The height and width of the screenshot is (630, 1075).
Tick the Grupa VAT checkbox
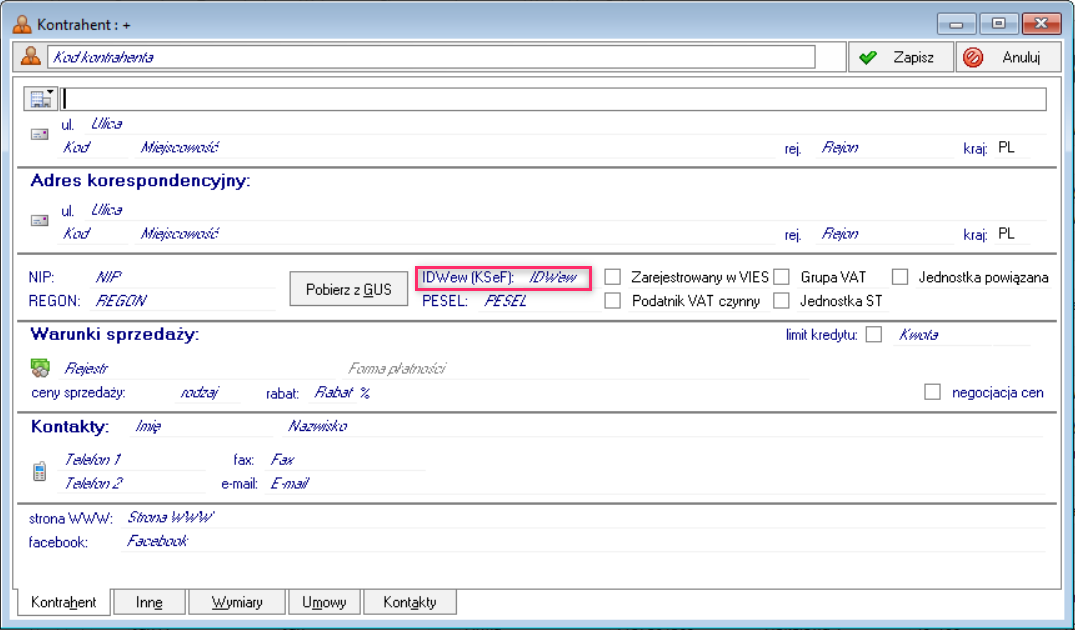(x=781, y=277)
